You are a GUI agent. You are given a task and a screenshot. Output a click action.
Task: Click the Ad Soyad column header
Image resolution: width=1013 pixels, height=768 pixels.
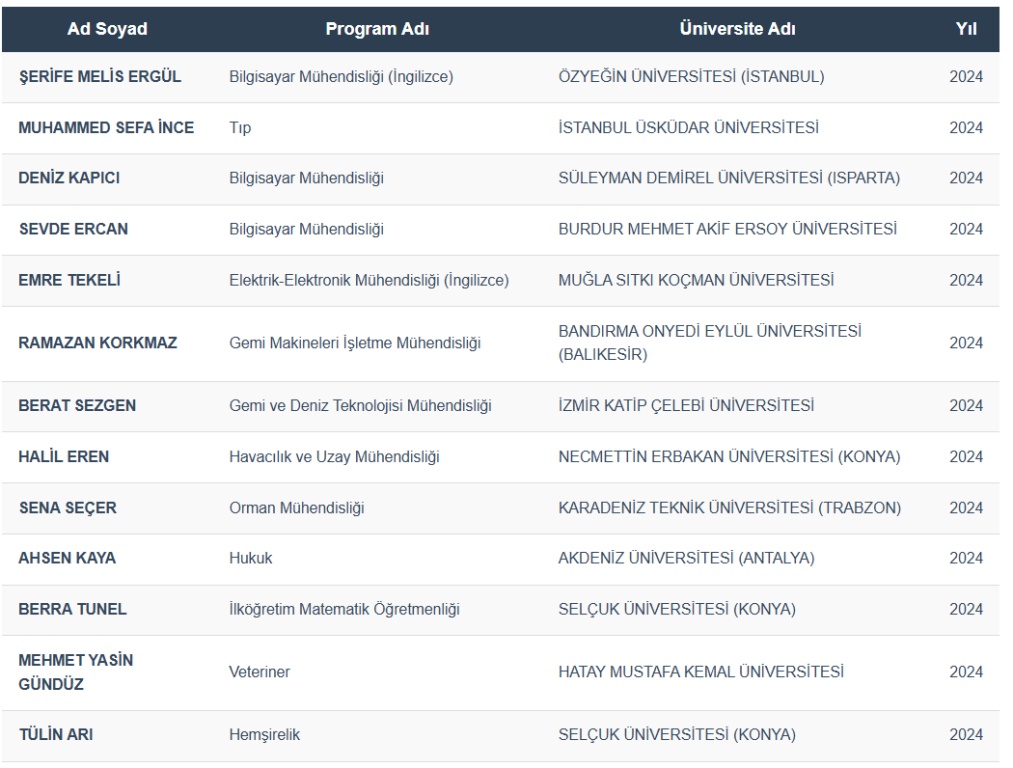[x=107, y=29]
